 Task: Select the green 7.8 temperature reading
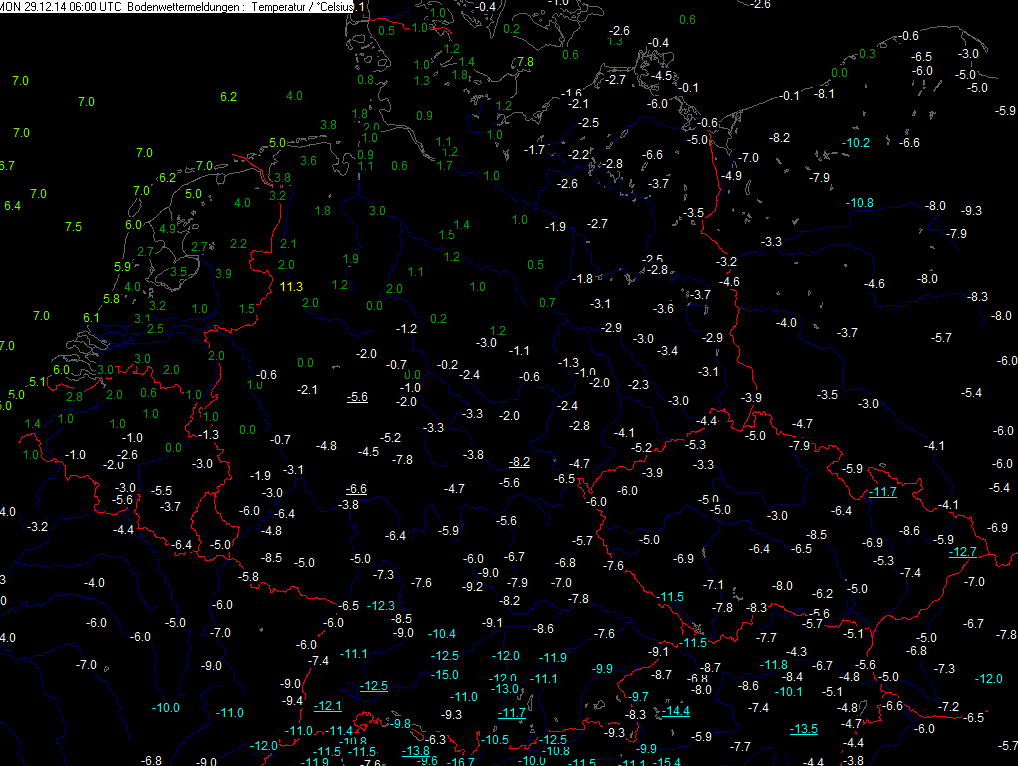[x=524, y=62]
